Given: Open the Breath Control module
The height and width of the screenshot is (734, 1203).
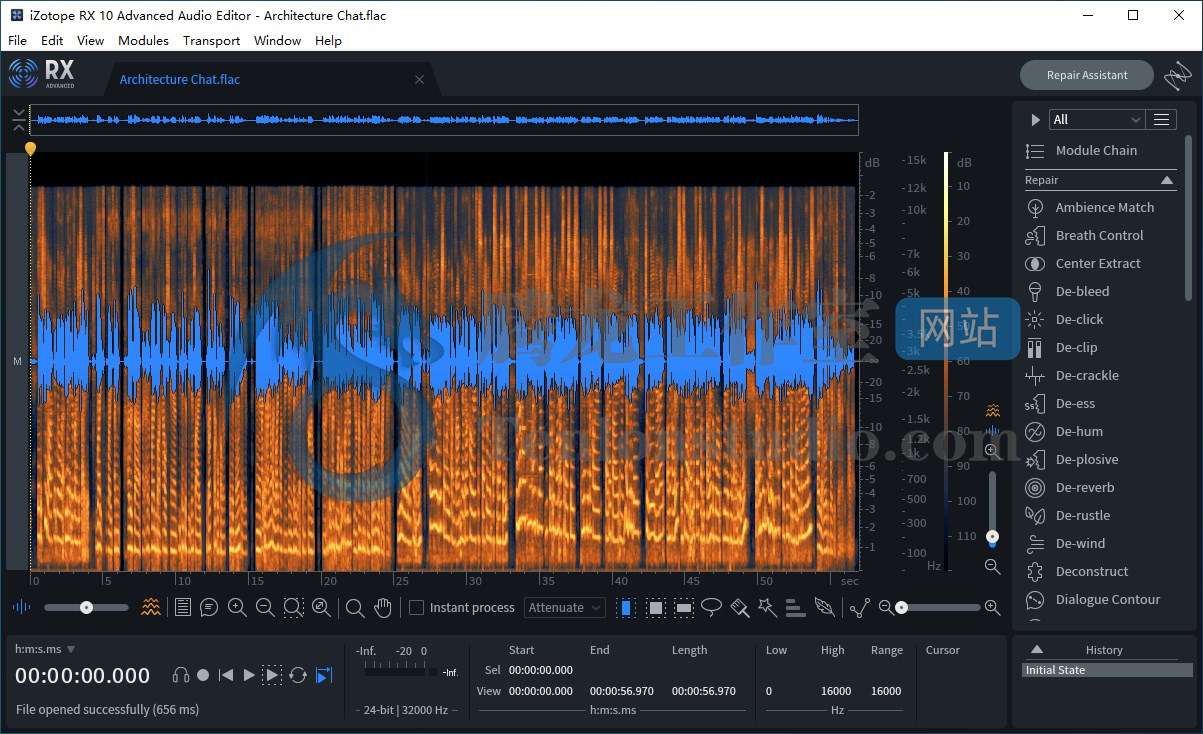Looking at the screenshot, I should [1099, 235].
